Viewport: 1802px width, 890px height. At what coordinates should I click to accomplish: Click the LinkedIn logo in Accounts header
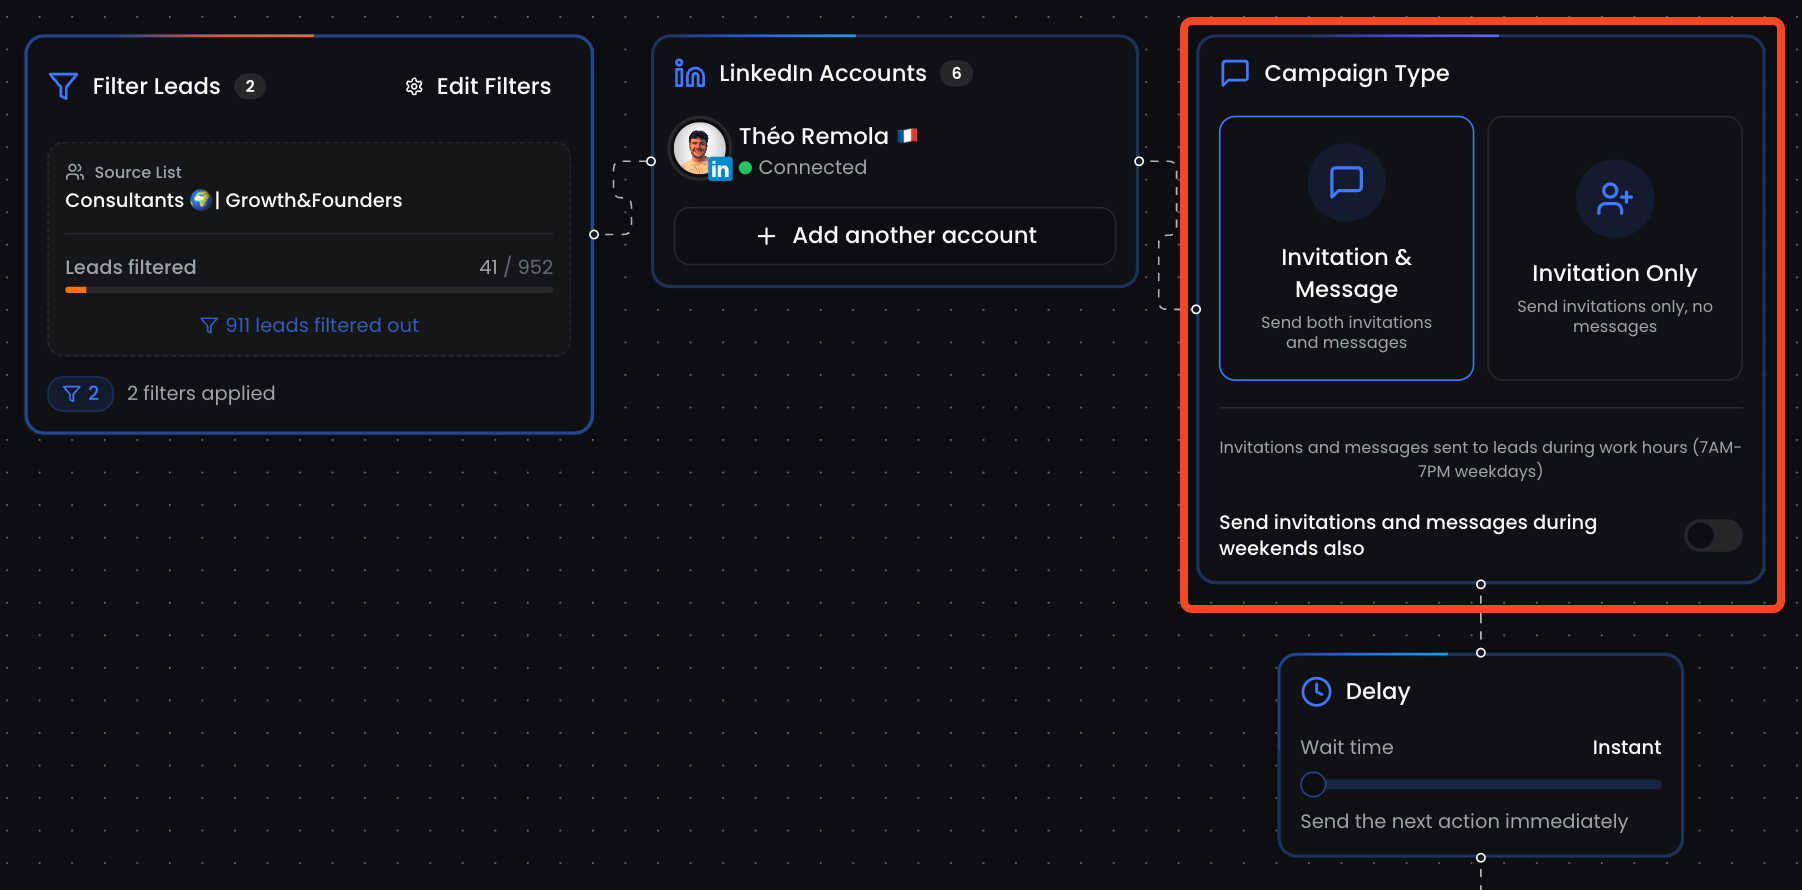pyautogui.click(x=690, y=73)
